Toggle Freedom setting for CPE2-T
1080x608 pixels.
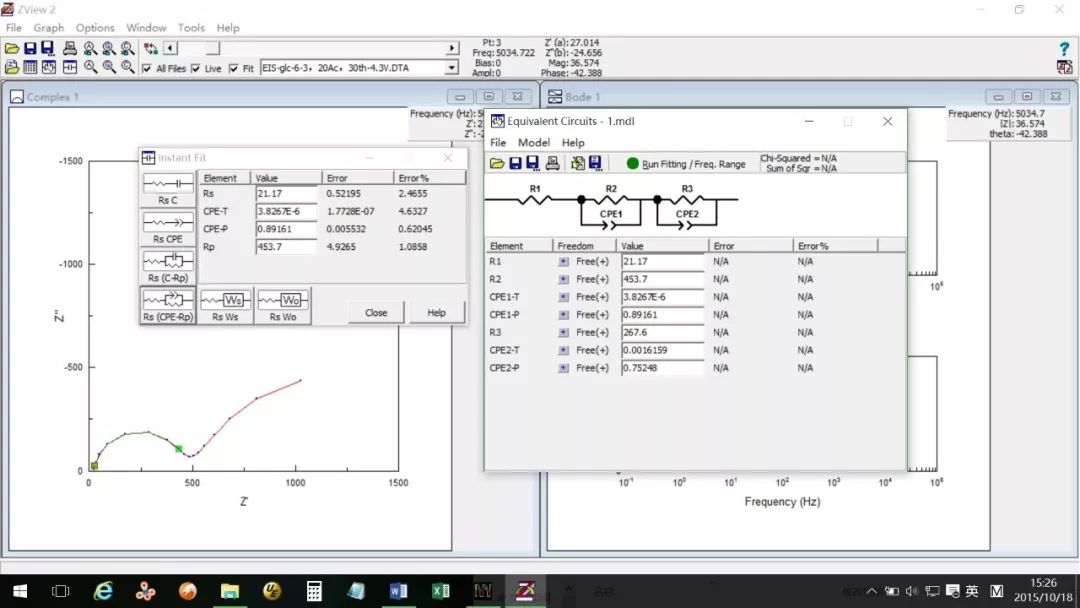(x=563, y=350)
